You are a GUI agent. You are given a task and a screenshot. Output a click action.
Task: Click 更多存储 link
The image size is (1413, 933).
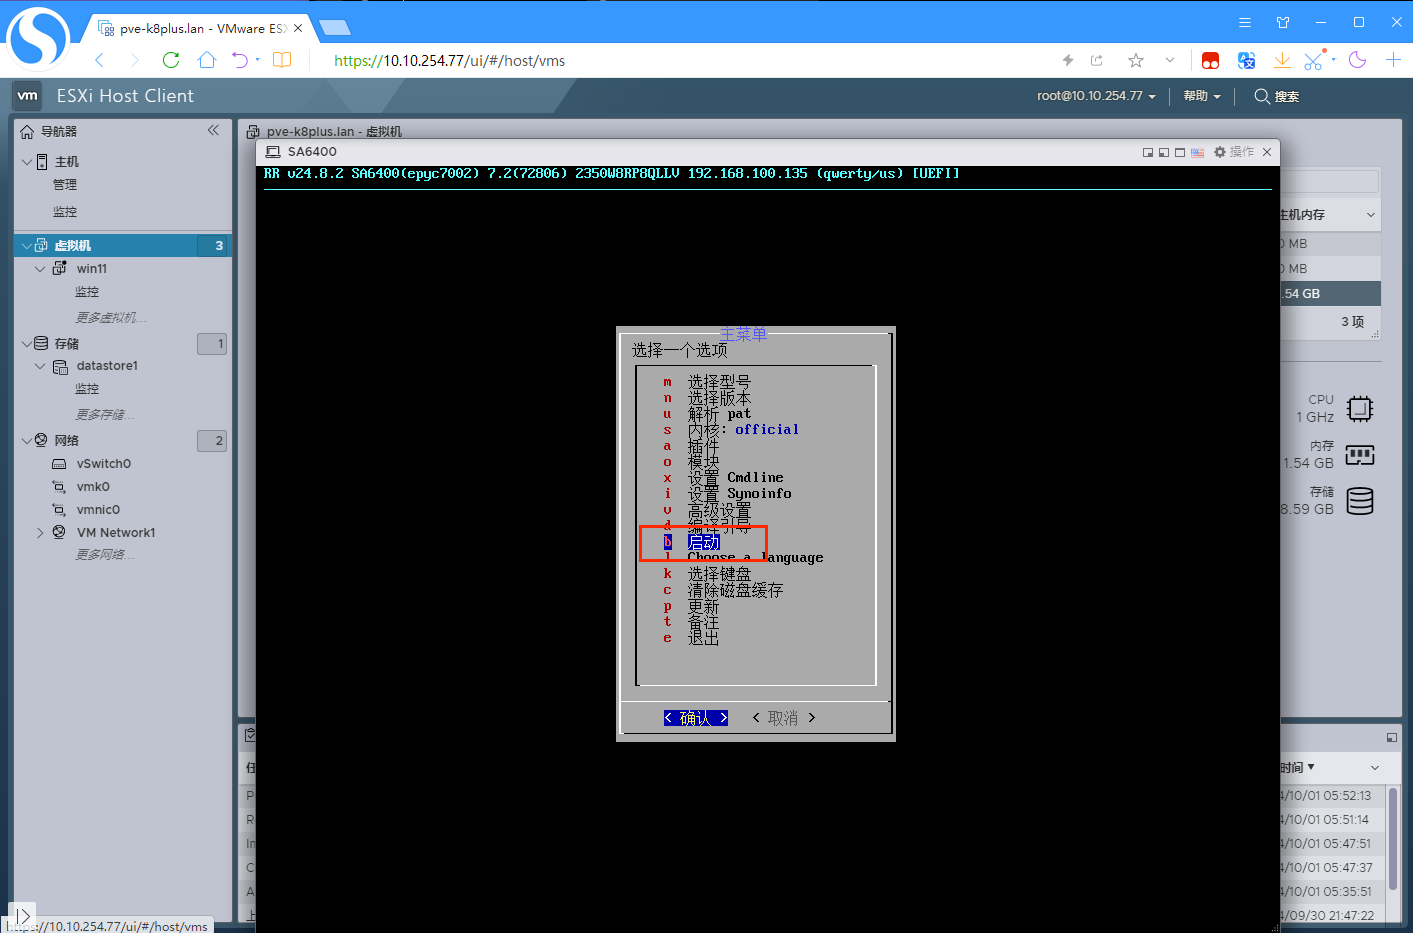tap(105, 415)
